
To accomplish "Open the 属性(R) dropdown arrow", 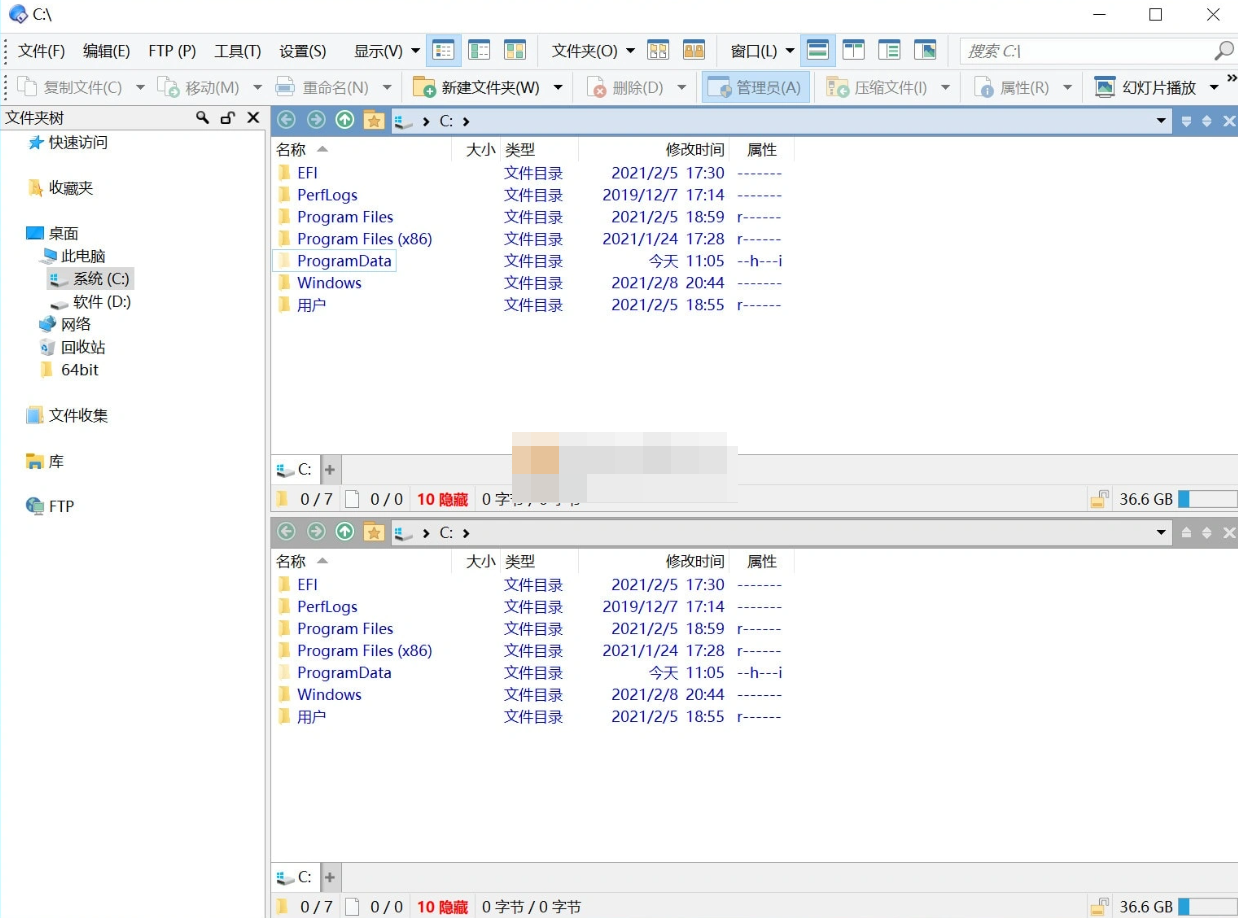I will (x=1066, y=87).
